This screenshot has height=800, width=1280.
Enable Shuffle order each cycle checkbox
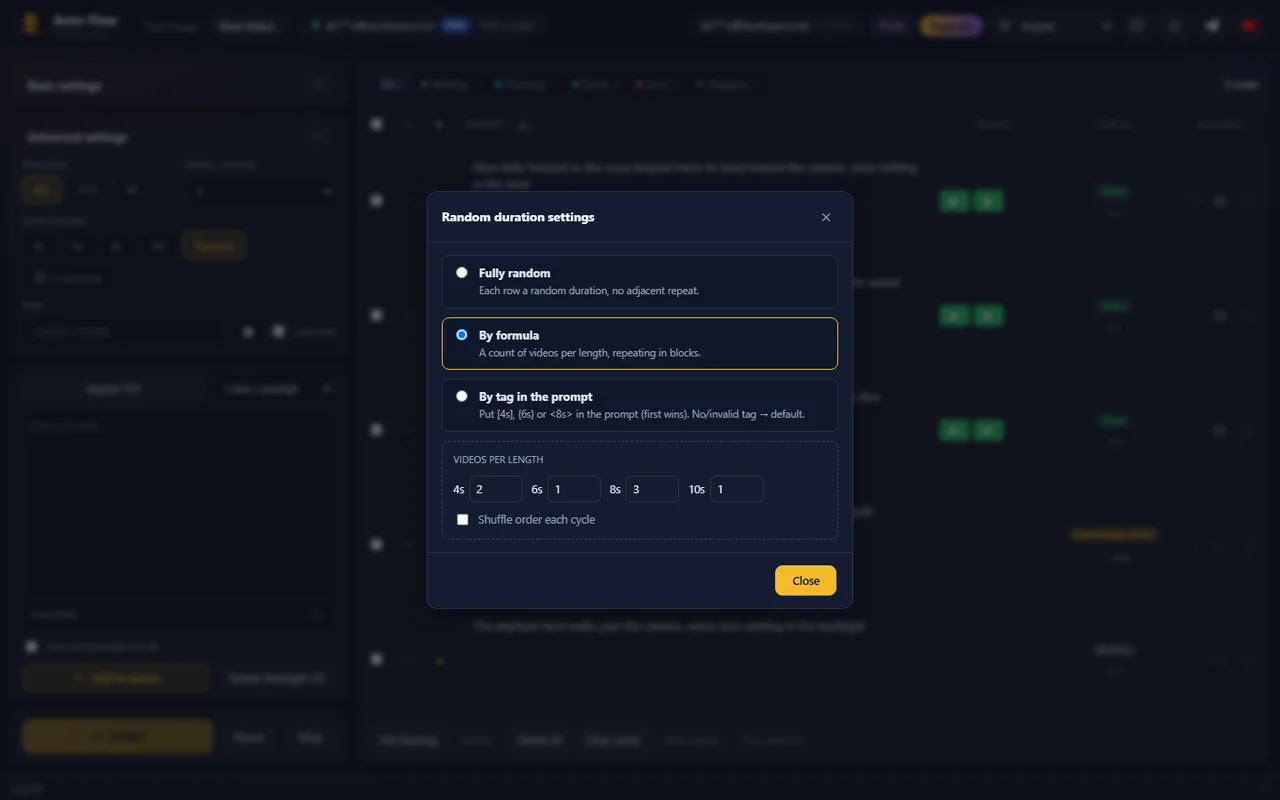tap(462, 519)
